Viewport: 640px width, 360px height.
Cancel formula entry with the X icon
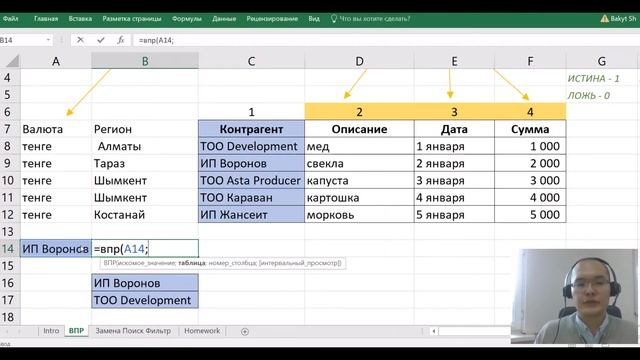point(80,40)
